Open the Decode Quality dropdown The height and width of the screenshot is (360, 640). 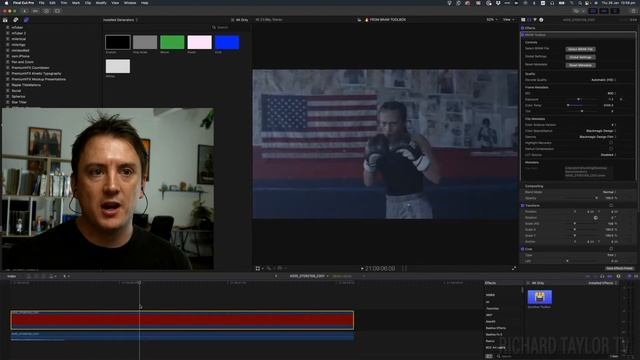pos(604,80)
